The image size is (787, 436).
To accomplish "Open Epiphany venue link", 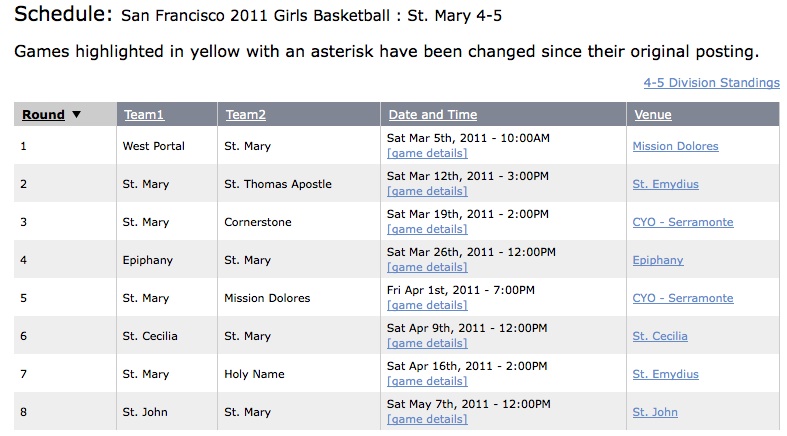I will (x=658, y=260).
